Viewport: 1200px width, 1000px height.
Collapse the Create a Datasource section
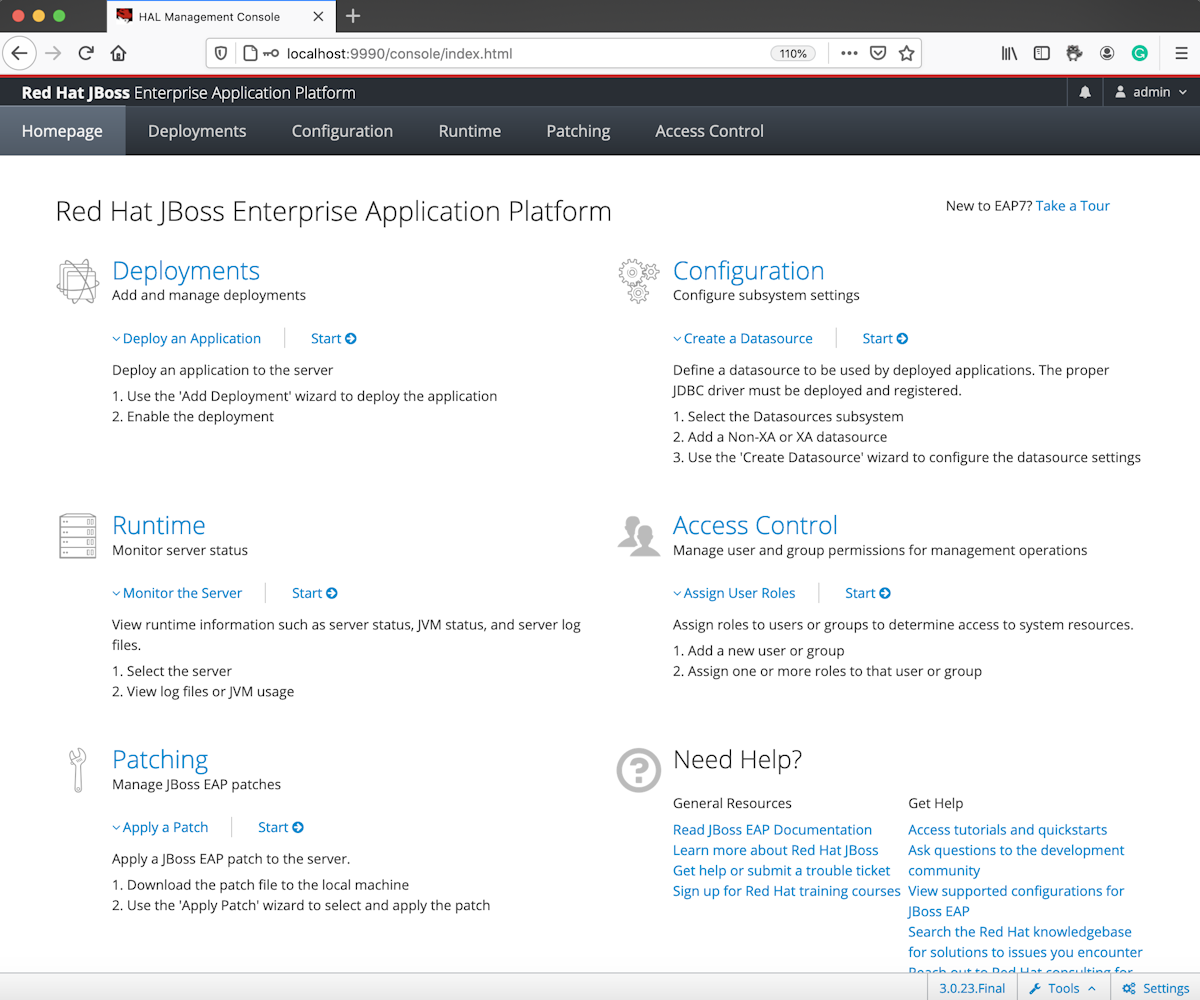[x=743, y=338]
